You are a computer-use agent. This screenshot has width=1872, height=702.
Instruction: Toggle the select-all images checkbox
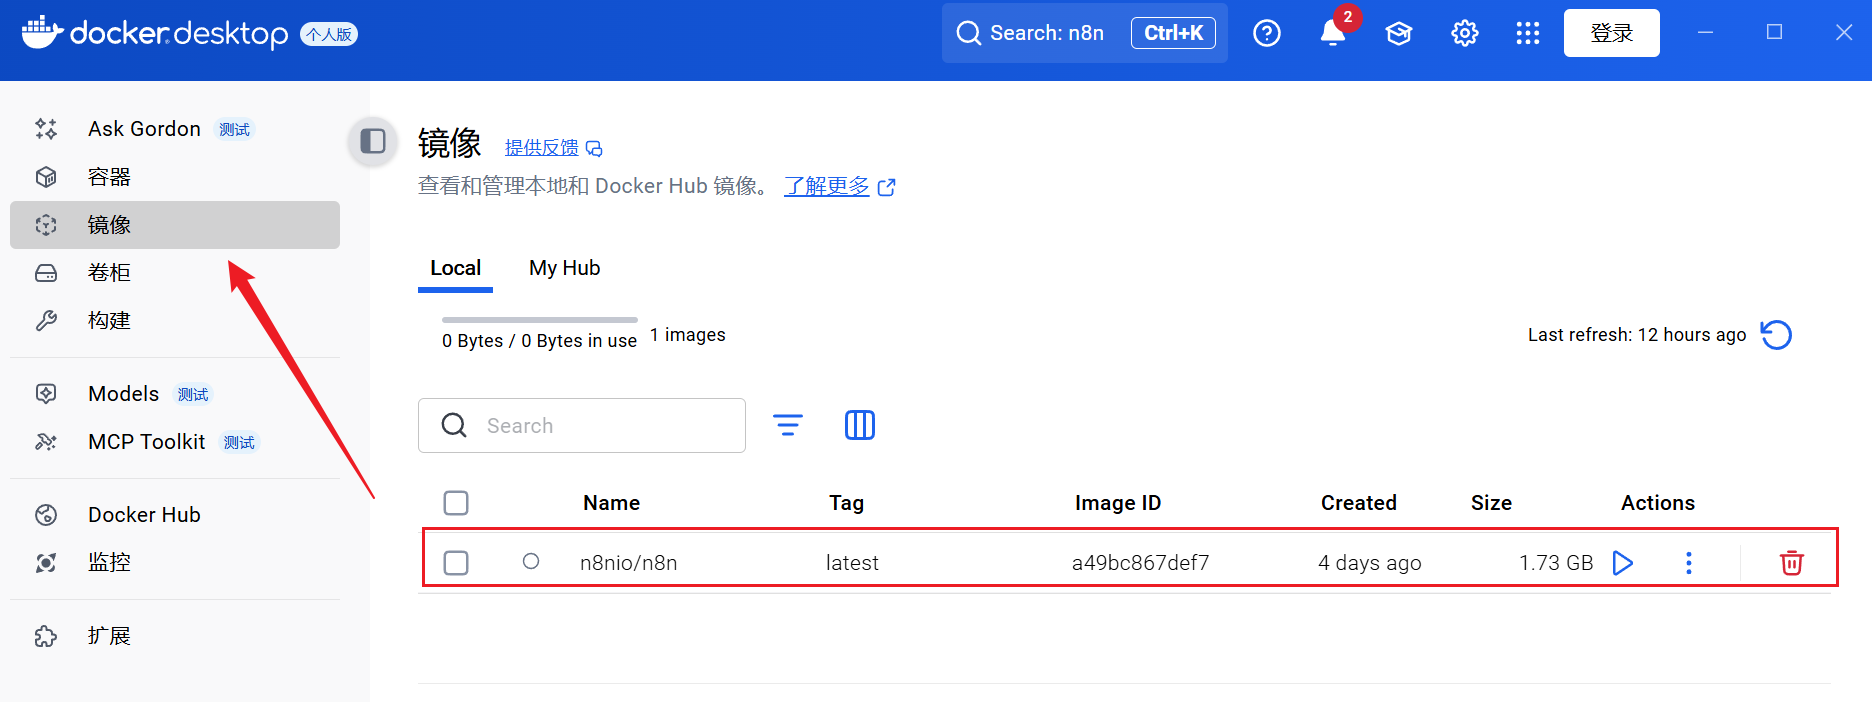click(x=456, y=503)
